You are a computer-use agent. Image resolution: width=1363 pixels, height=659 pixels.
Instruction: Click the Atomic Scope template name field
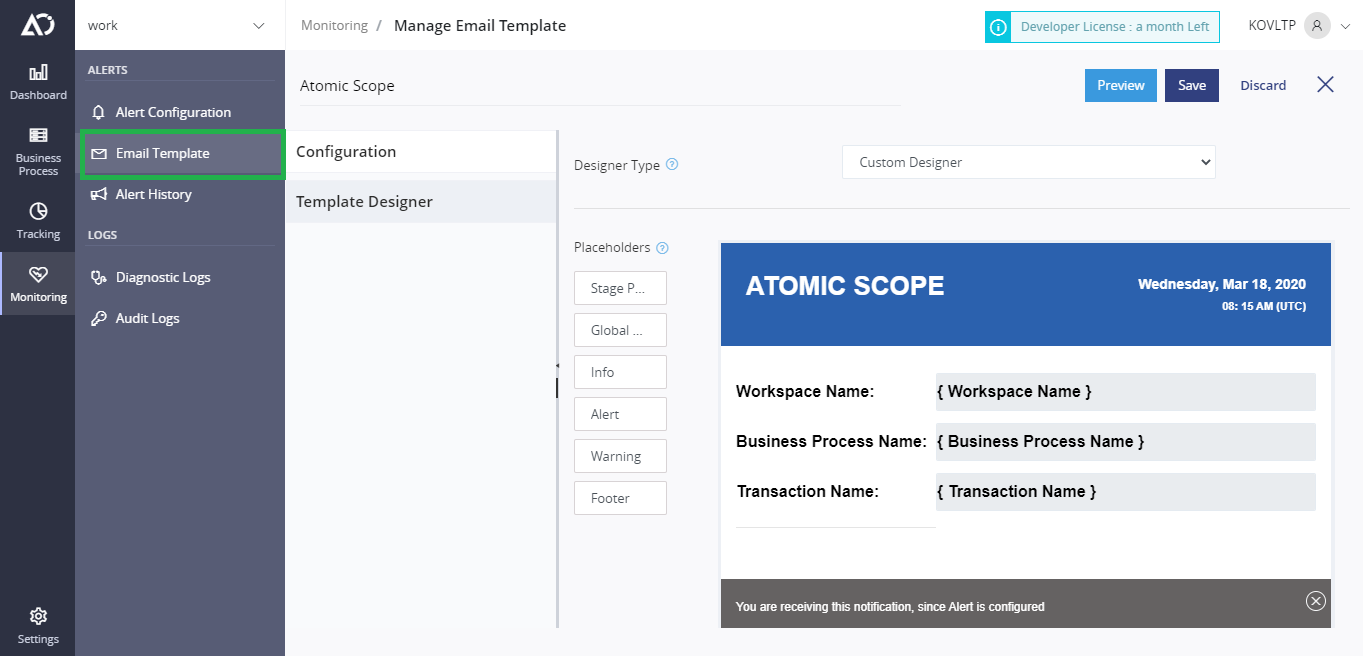[600, 86]
